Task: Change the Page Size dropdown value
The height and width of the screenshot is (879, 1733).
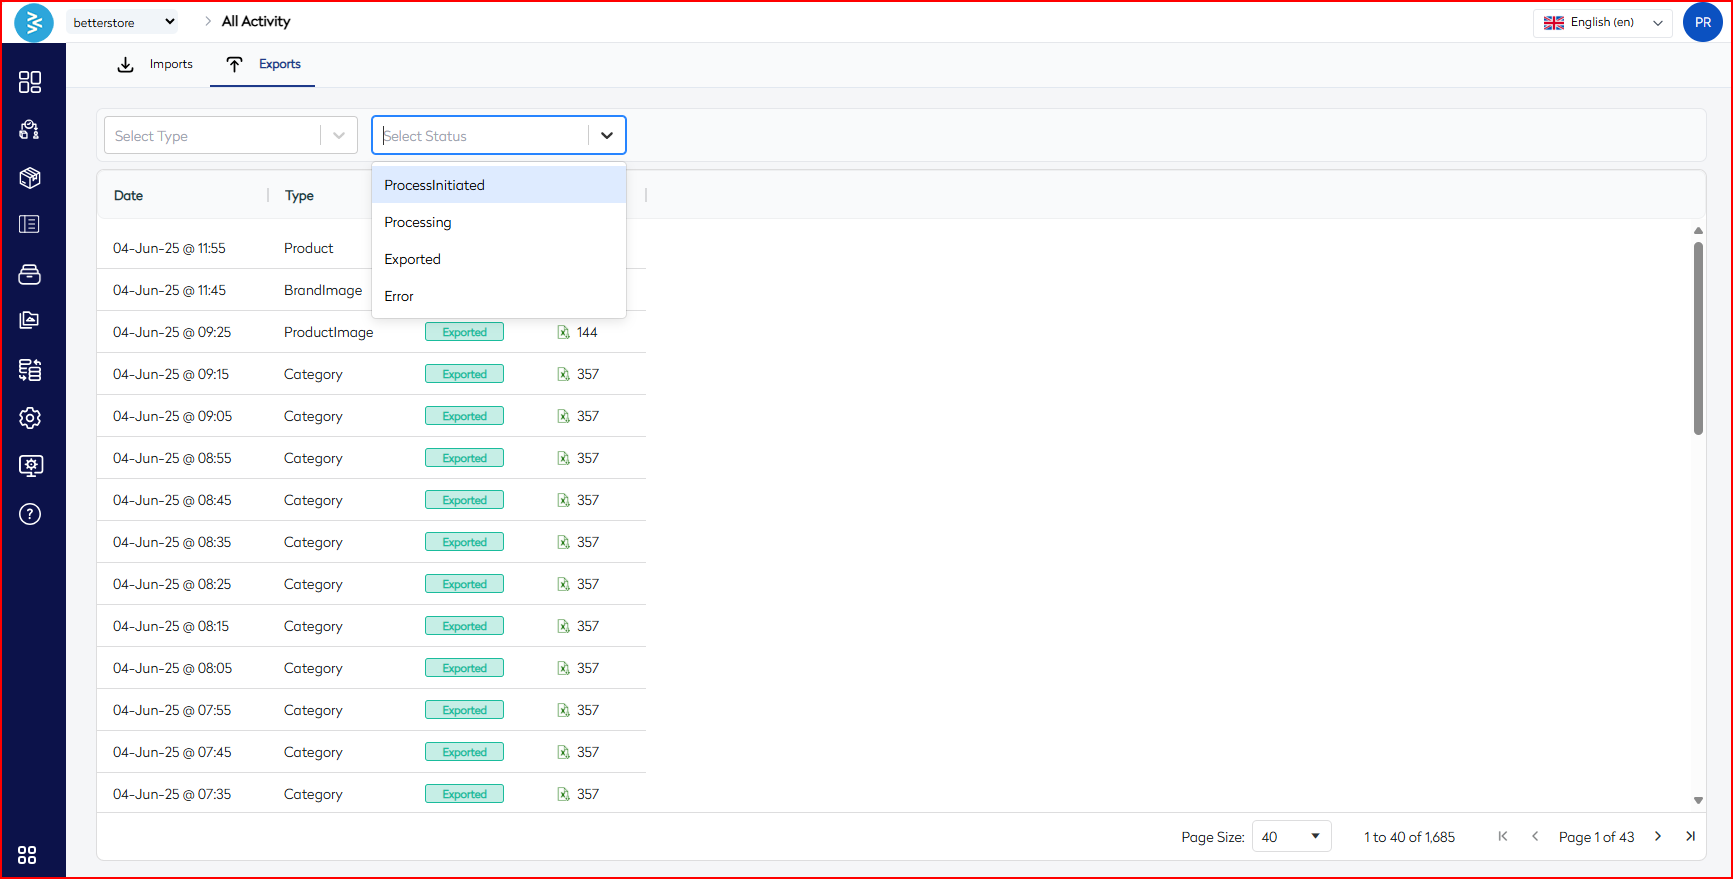Action: click(1290, 837)
